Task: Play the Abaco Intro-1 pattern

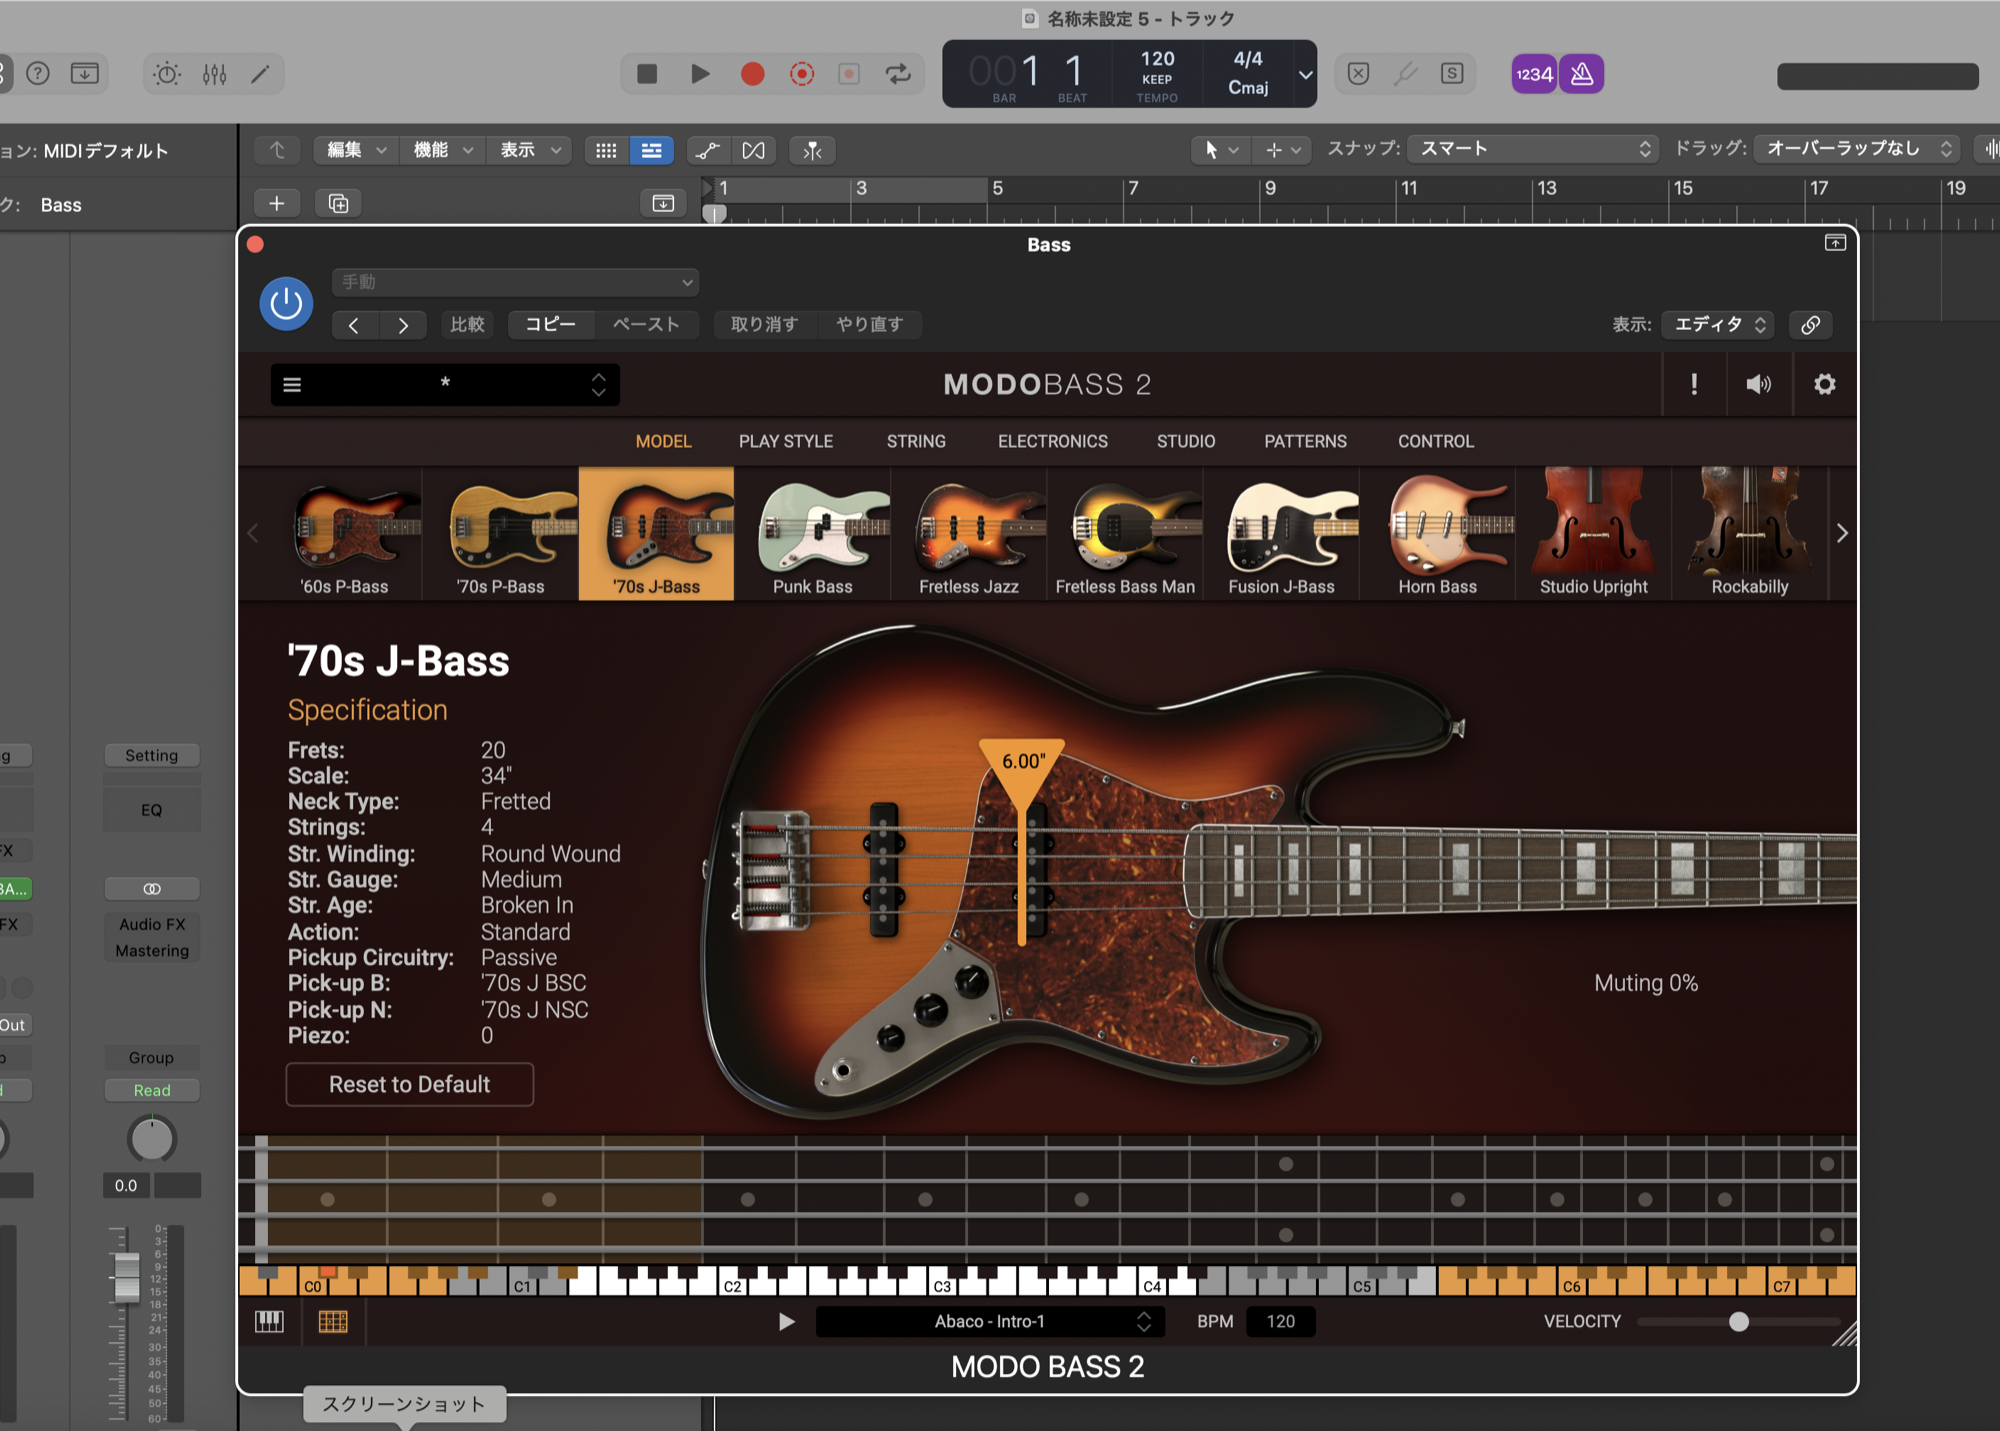Action: tap(786, 1322)
